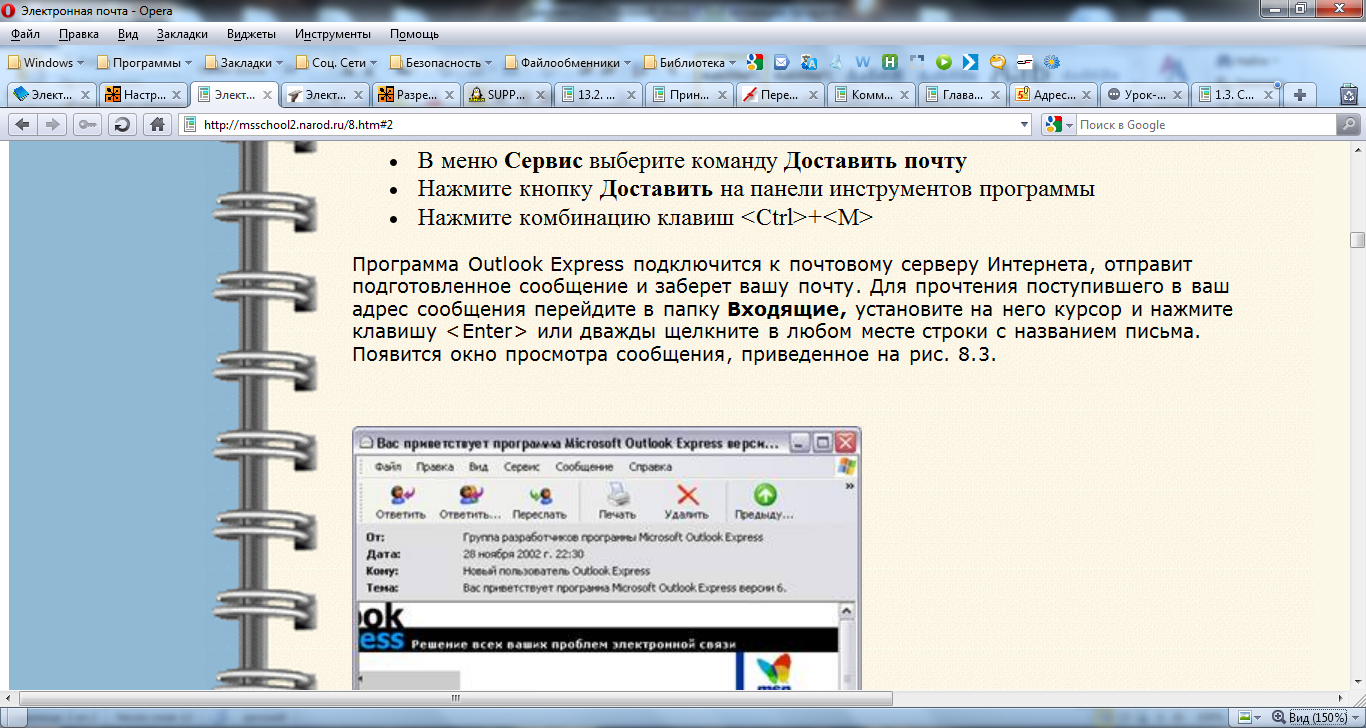Switch to the Прин... tab
1366x728 pixels.
690,95
